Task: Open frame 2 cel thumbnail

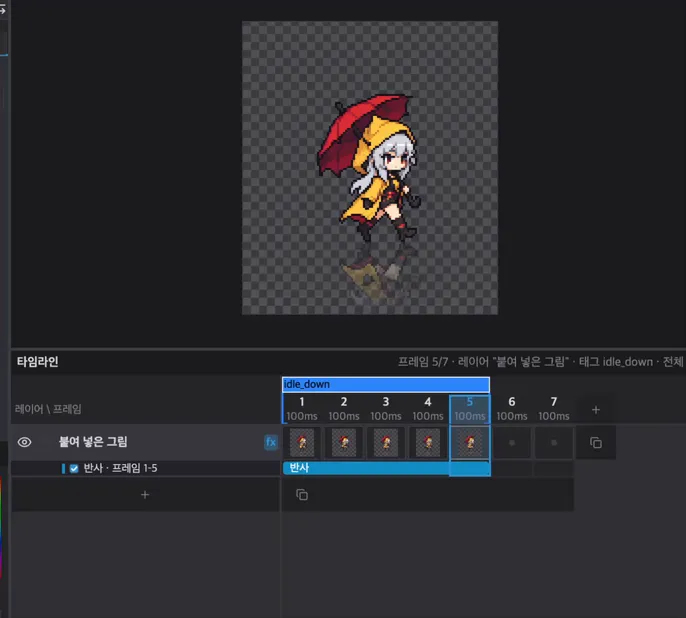Action: click(344, 443)
